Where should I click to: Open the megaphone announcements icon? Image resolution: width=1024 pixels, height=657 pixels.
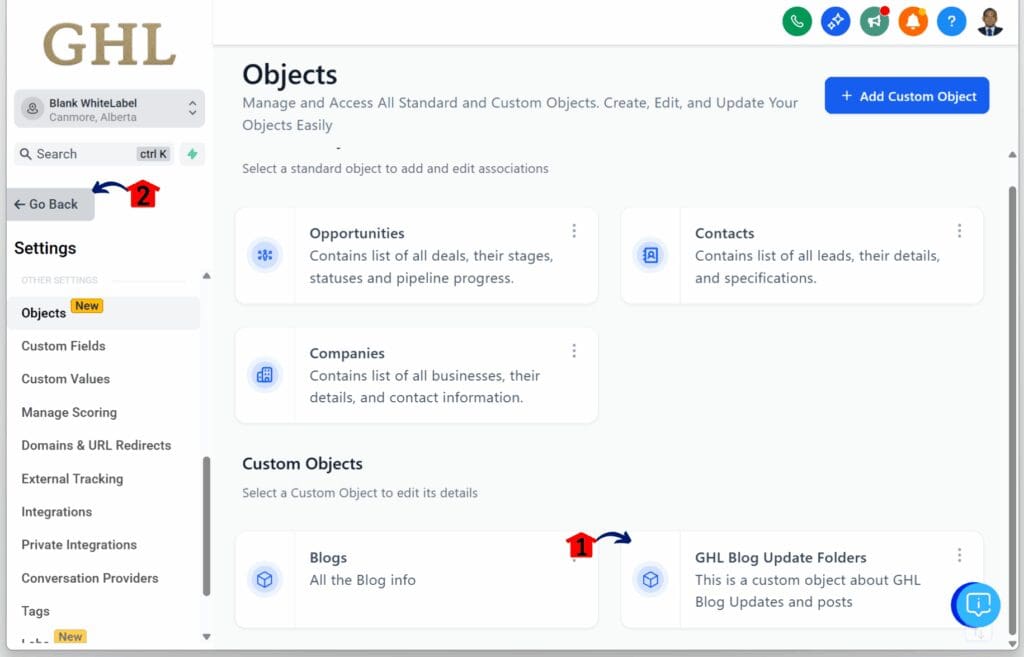(875, 21)
